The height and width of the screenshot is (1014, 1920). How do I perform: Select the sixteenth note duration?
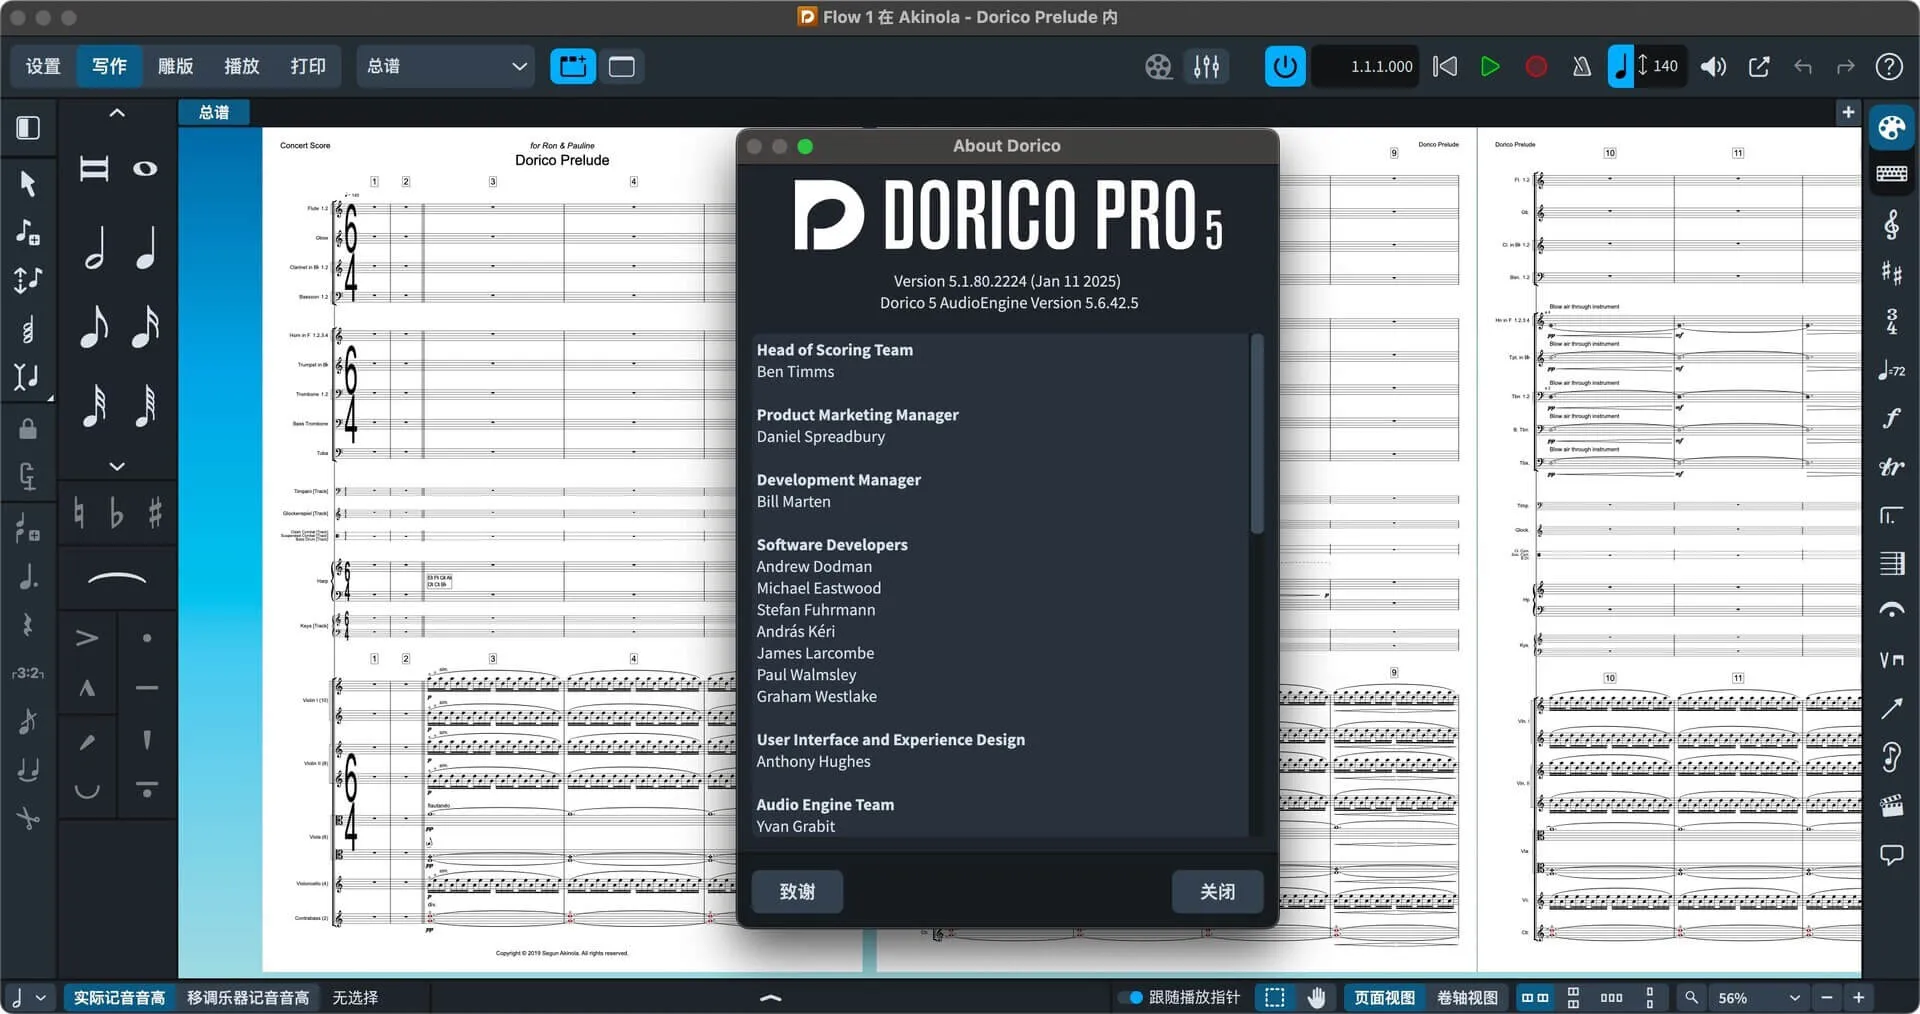[x=146, y=326]
